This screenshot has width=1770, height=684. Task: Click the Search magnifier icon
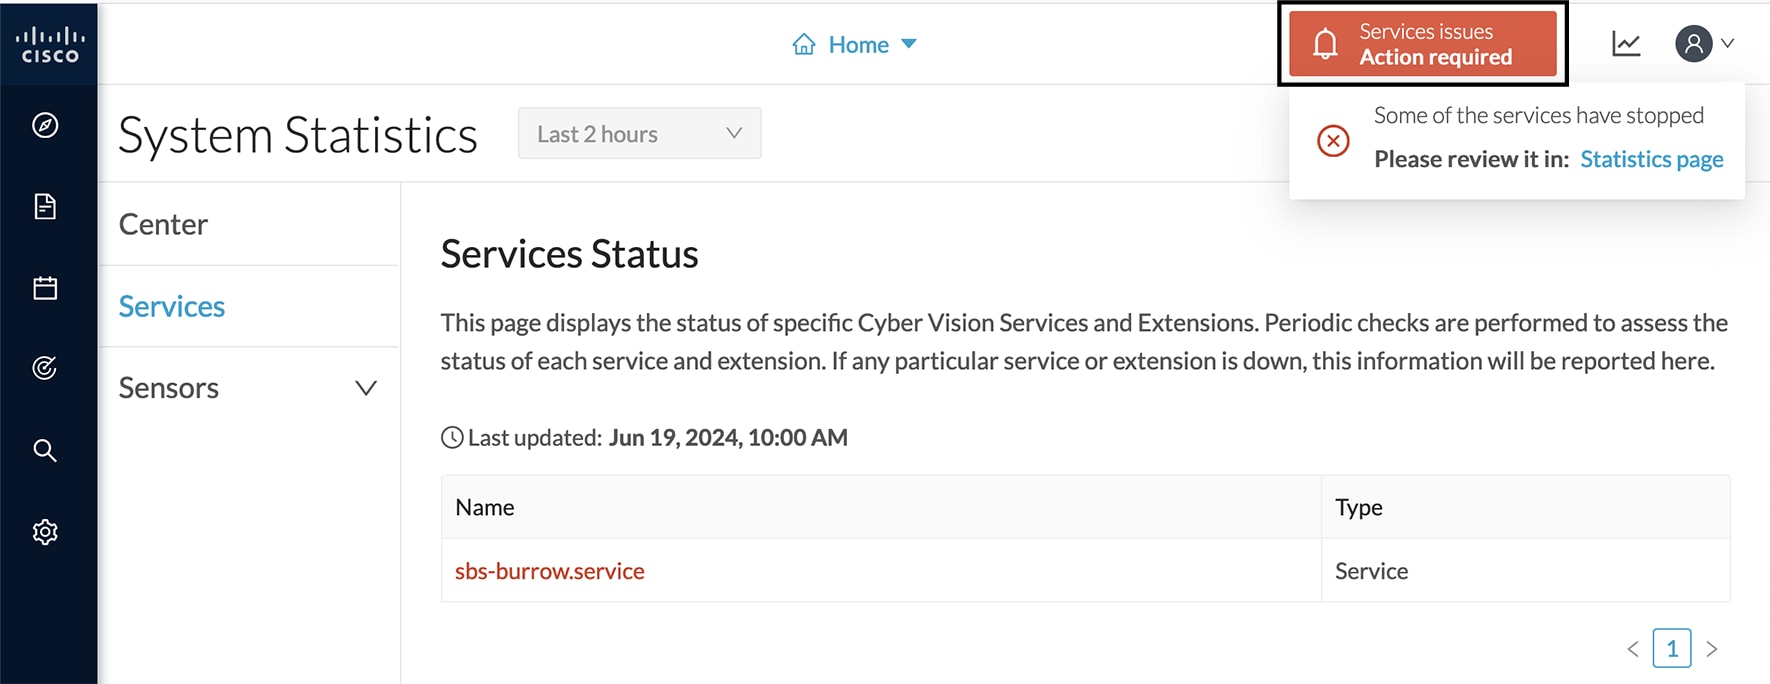click(45, 450)
